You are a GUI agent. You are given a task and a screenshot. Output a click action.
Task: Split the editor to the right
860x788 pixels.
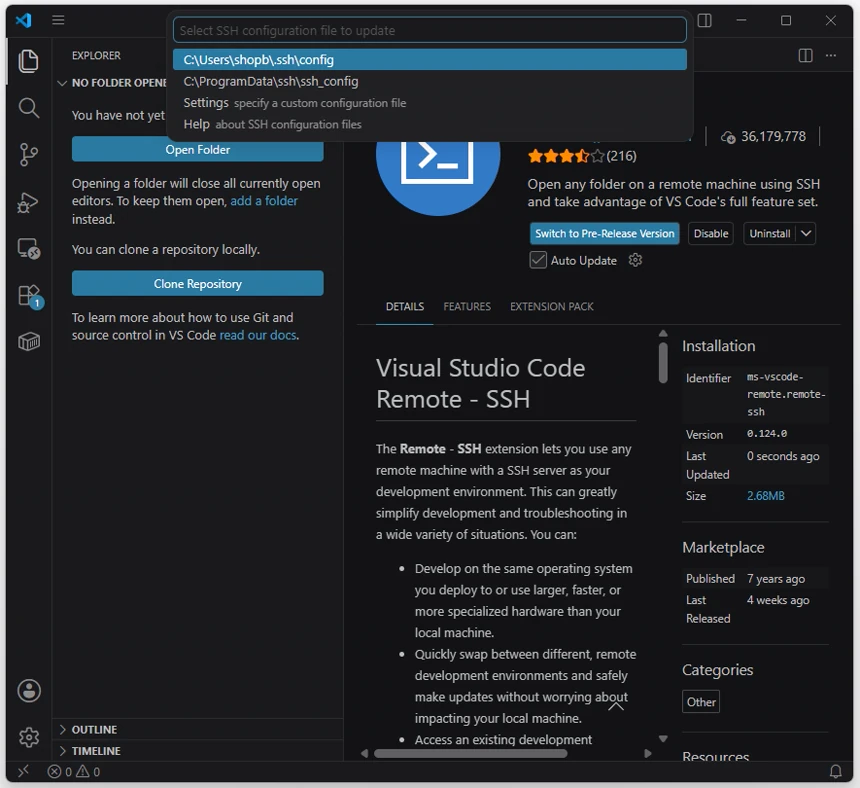[805, 55]
